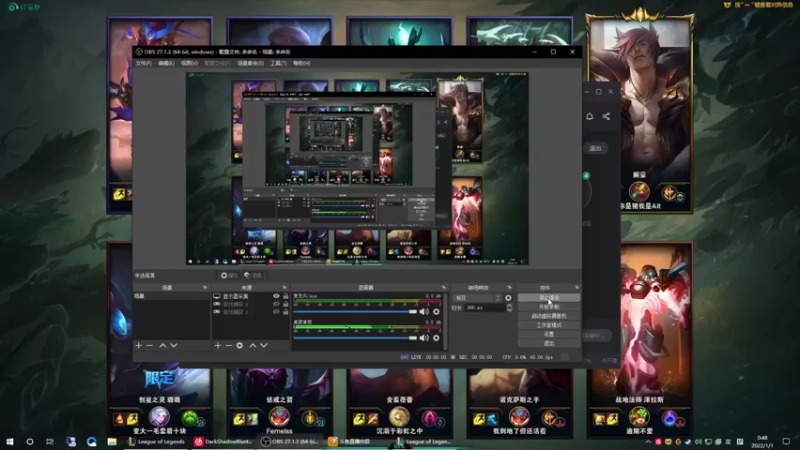Click 惩戒之箭 champion card
800x450 pixels.
tap(280, 403)
